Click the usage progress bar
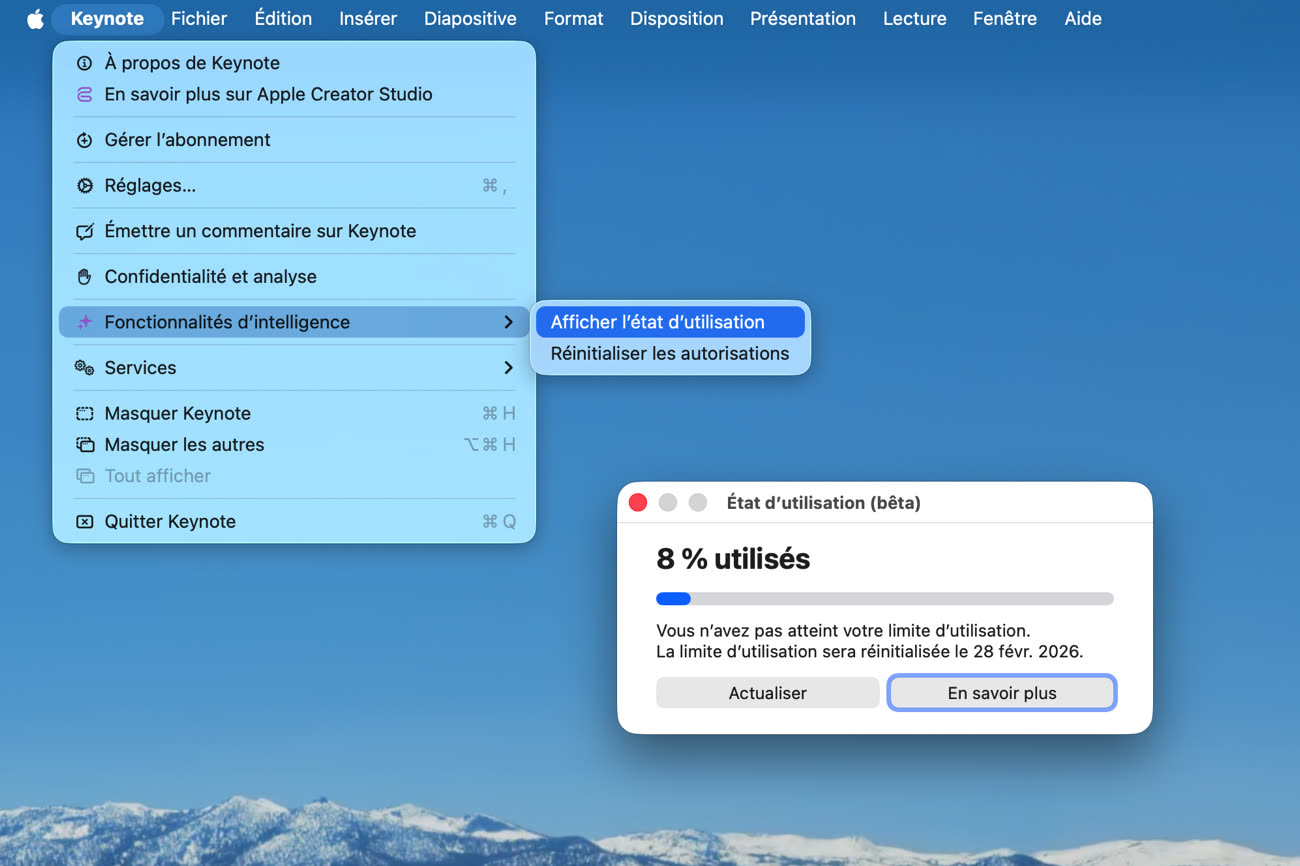1300x866 pixels. click(x=884, y=599)
